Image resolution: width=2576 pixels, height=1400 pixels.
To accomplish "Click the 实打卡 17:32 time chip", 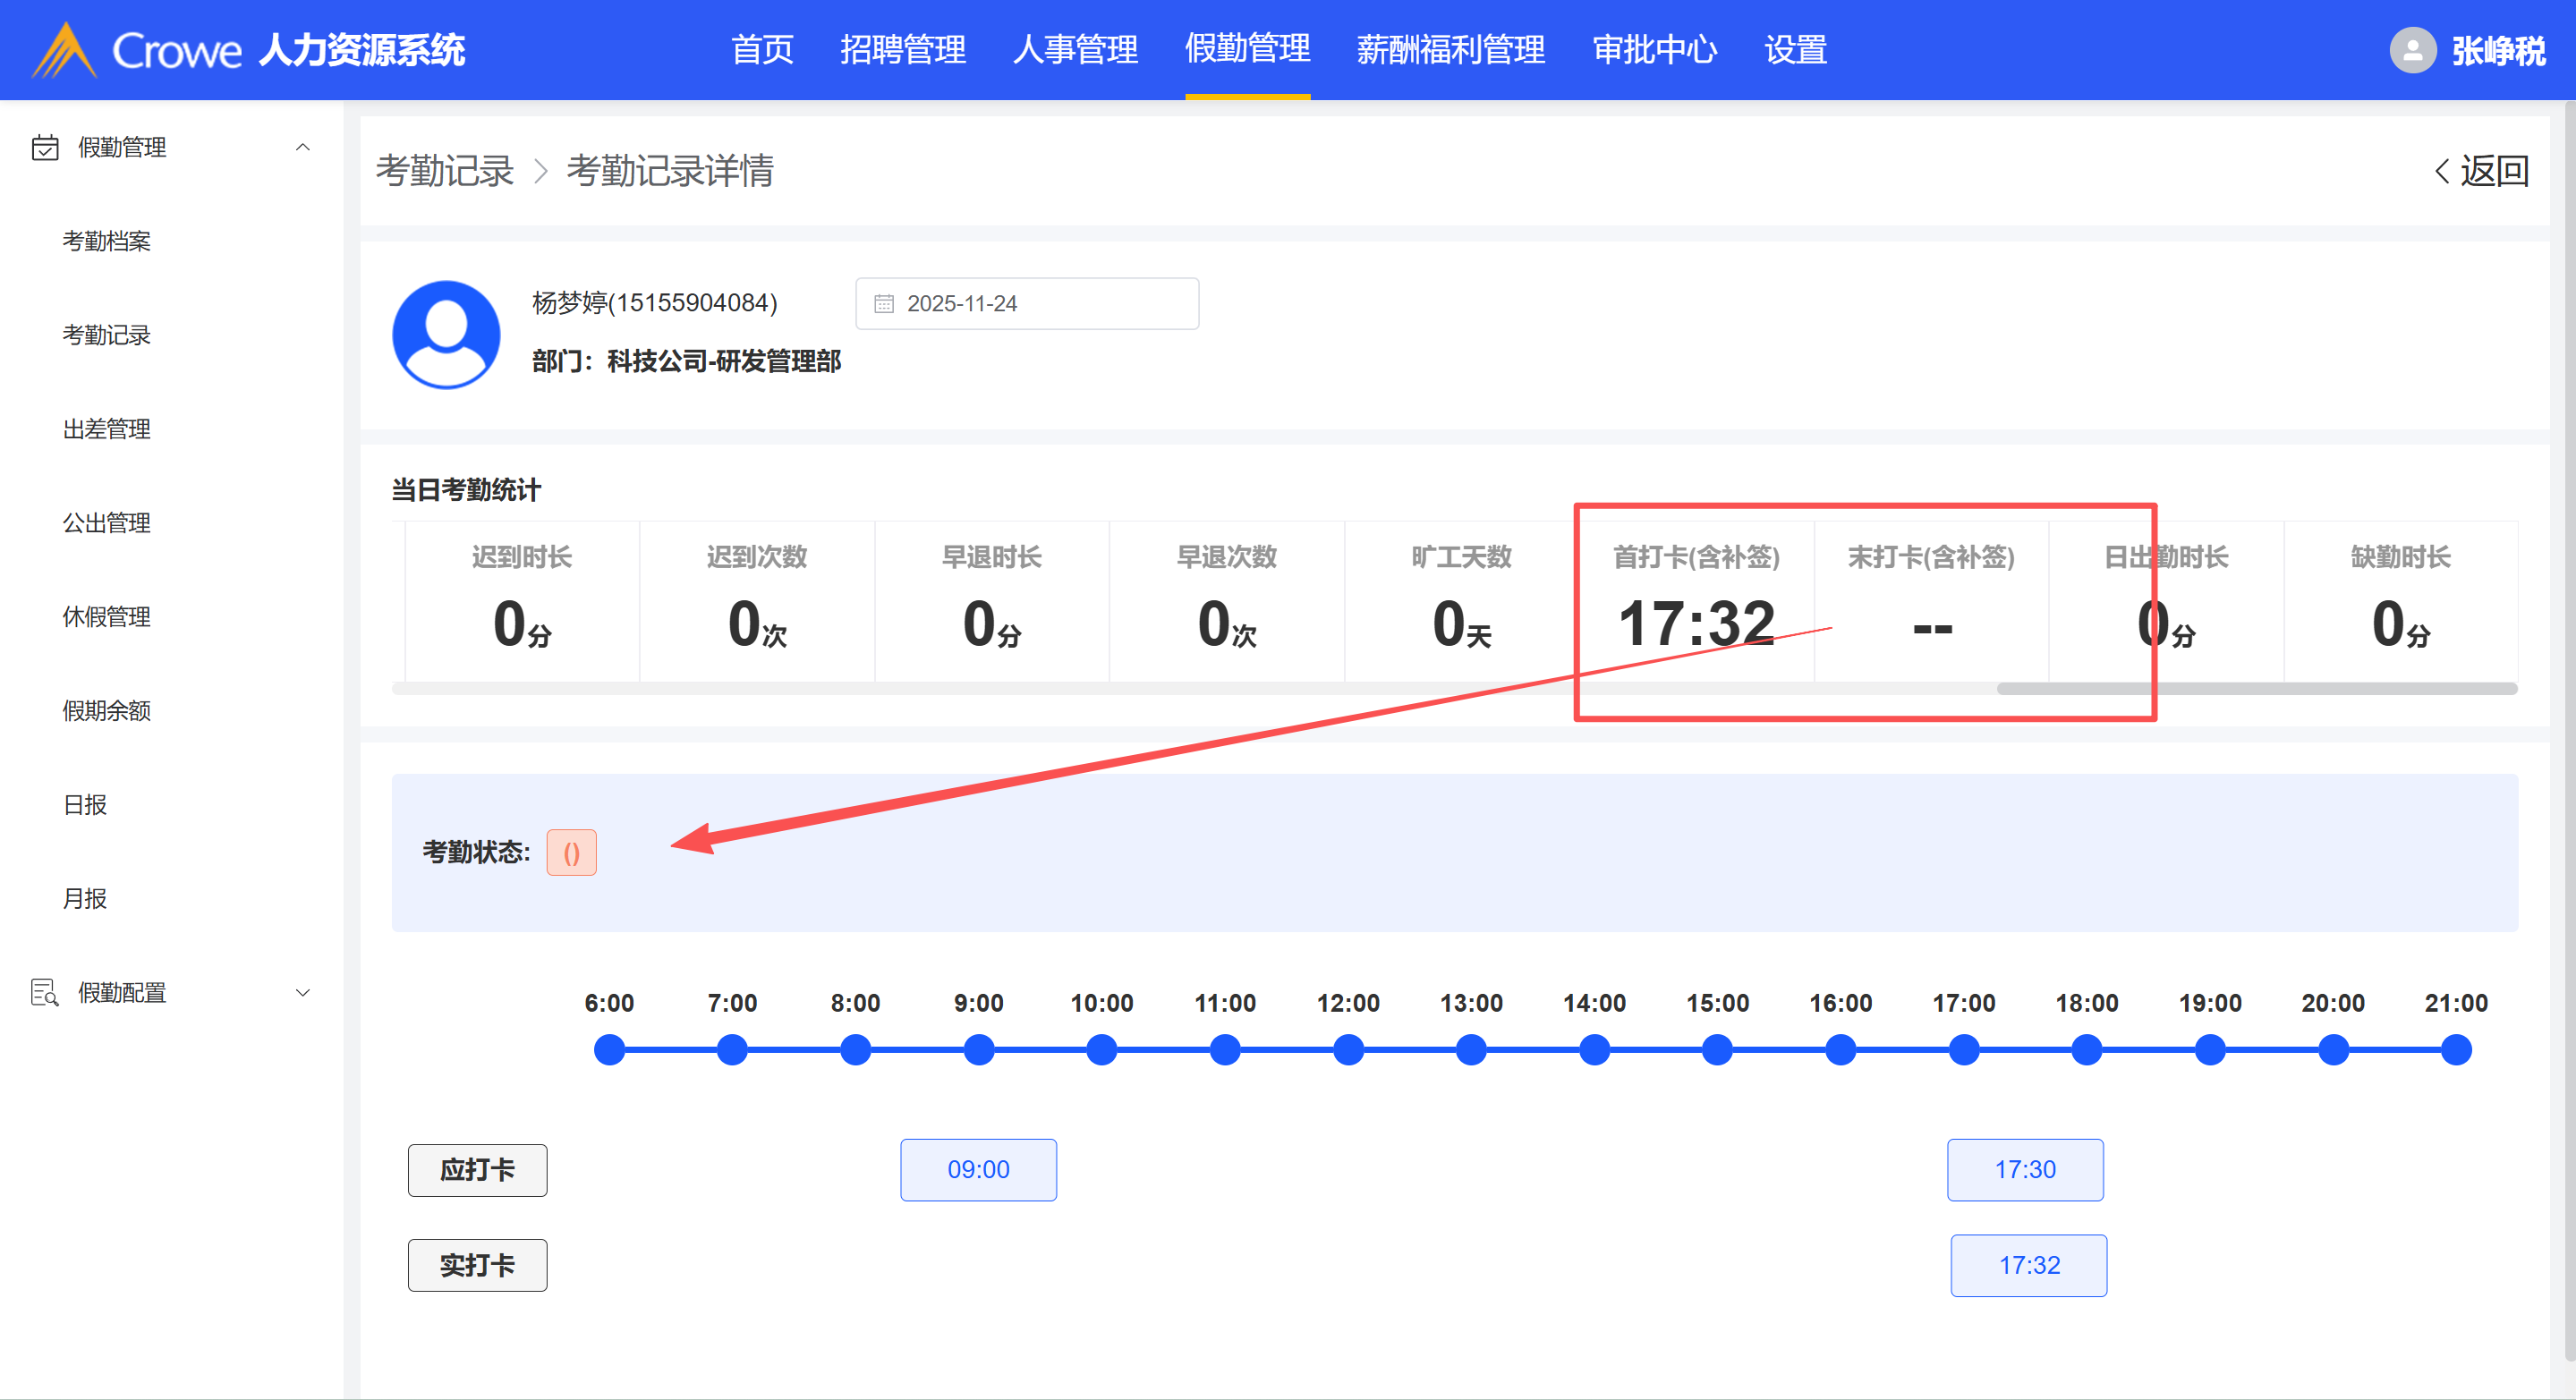I will pyautogui.click(x=2028, y=1265).
